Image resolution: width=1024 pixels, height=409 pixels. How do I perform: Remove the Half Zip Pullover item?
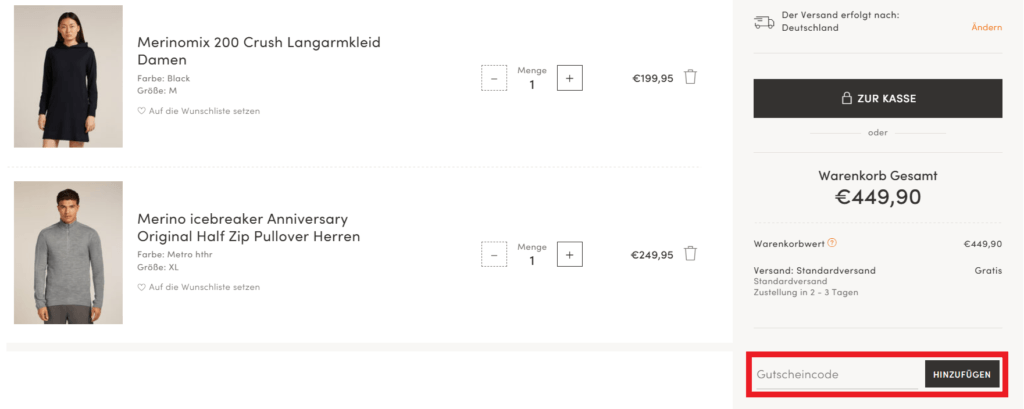pos(690,254)
